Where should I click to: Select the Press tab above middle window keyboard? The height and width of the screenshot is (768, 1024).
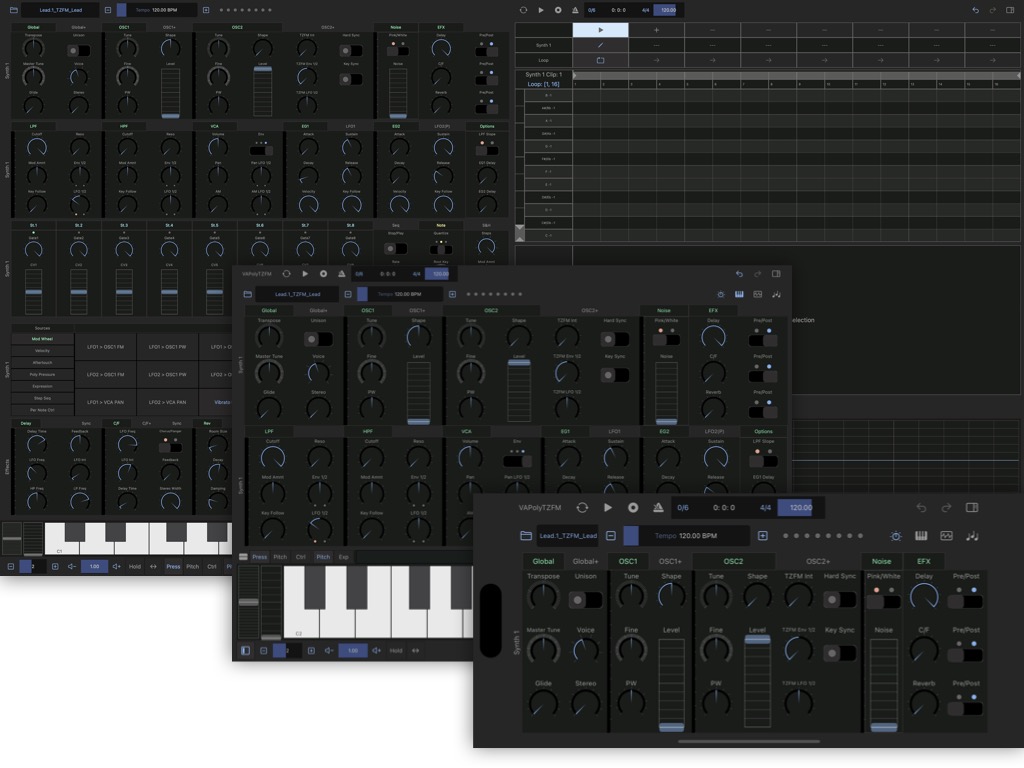[x=259, y=557]
